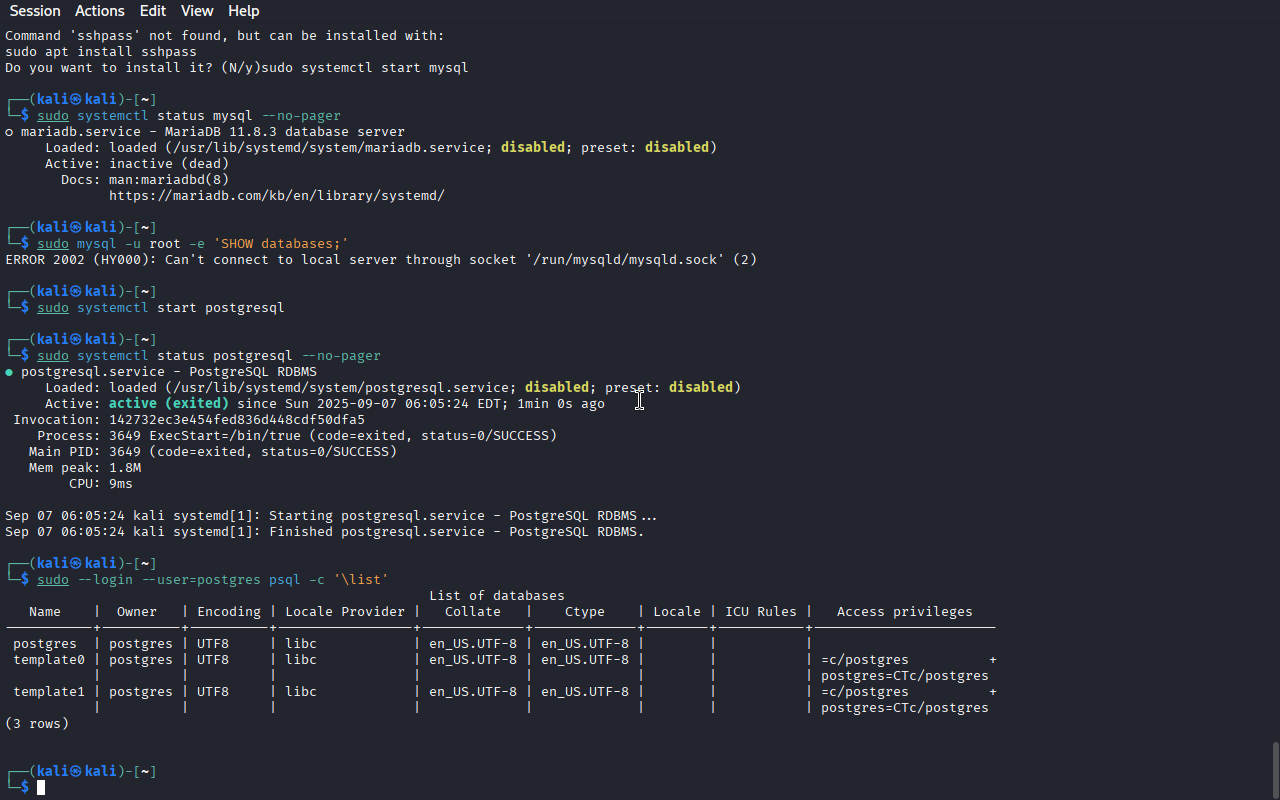Click the 'sudo systemctl start postgresql' command
Screen dimensions: 1280x800
(161, 308)
